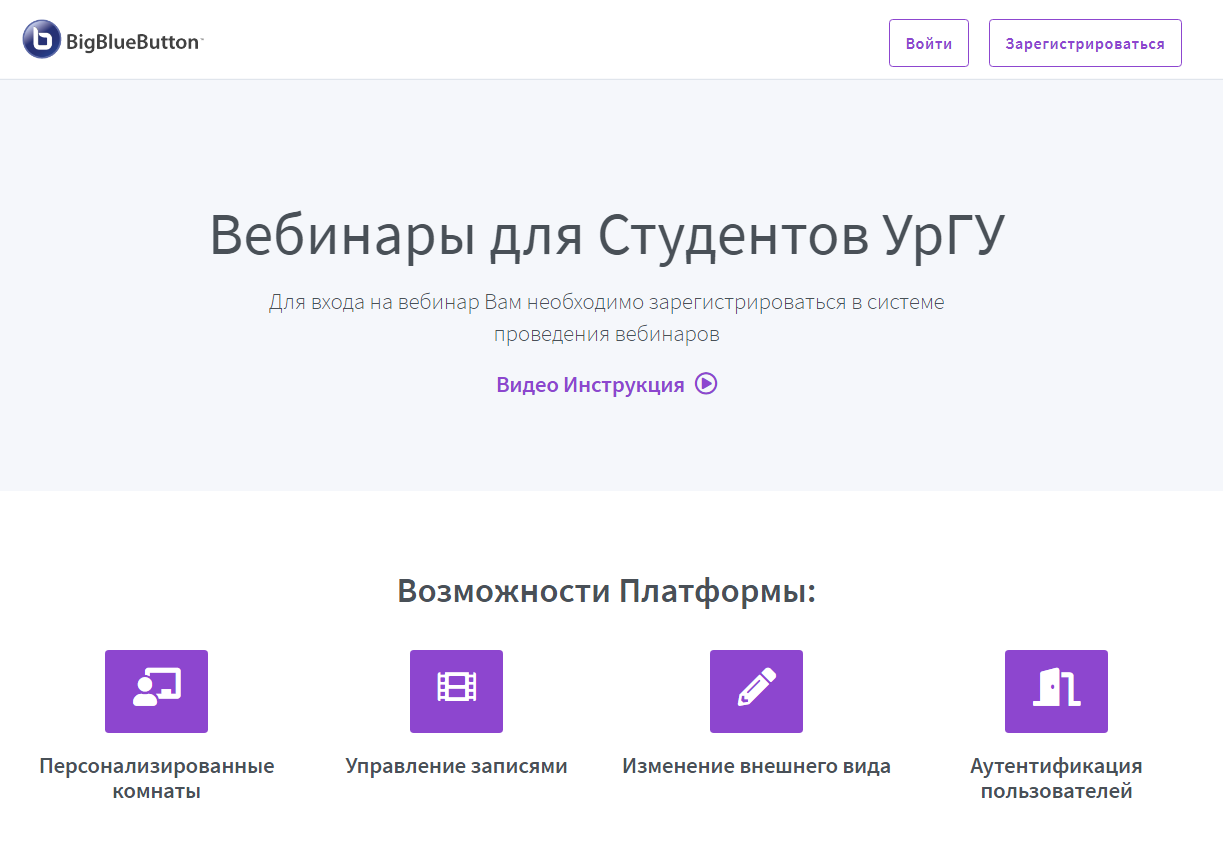Click the BigBlueButton "b" logo emblem
The width and height of the screenshot is (1223, 849).
coord(42,40)
